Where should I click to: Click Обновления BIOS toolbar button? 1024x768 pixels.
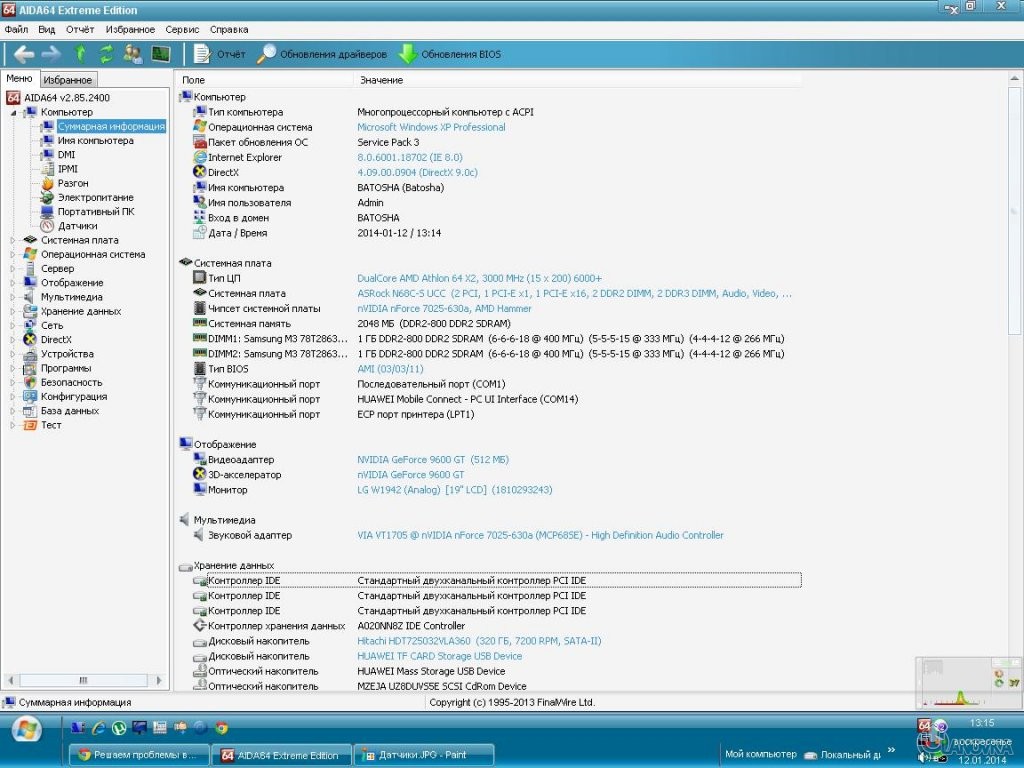click(x=450, y=54)
